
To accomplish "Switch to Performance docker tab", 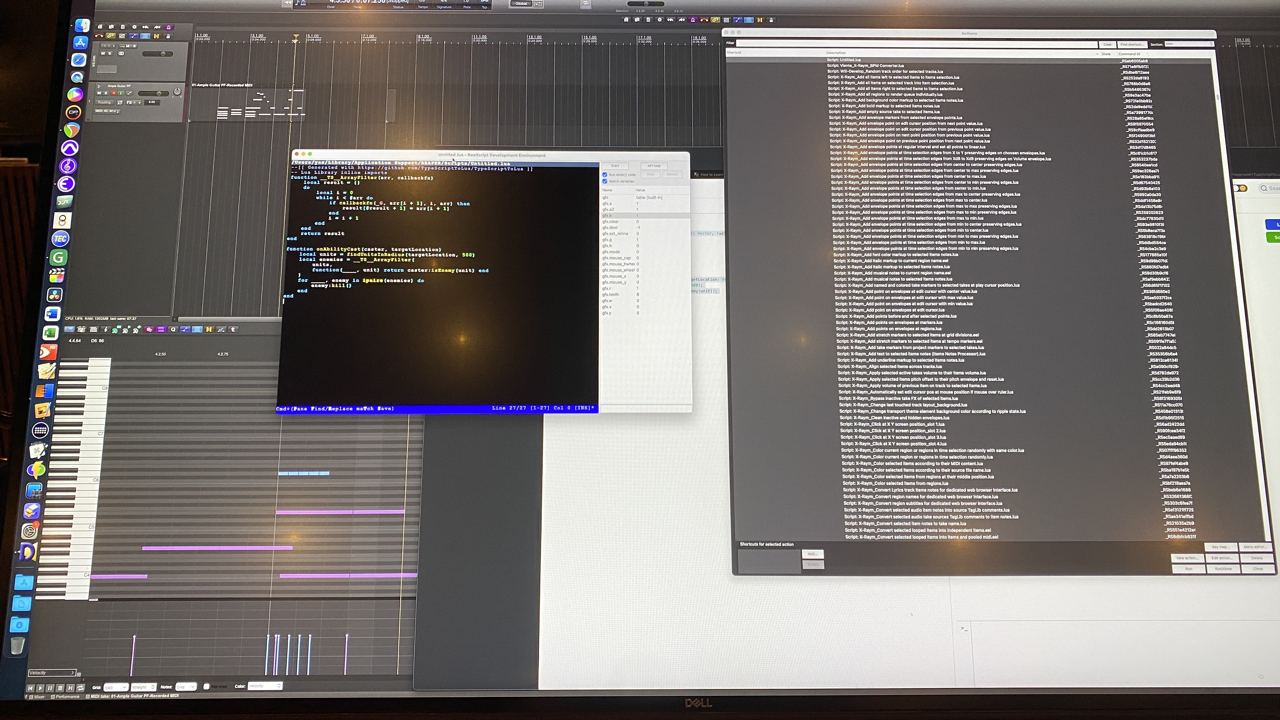I will [66, 698].
